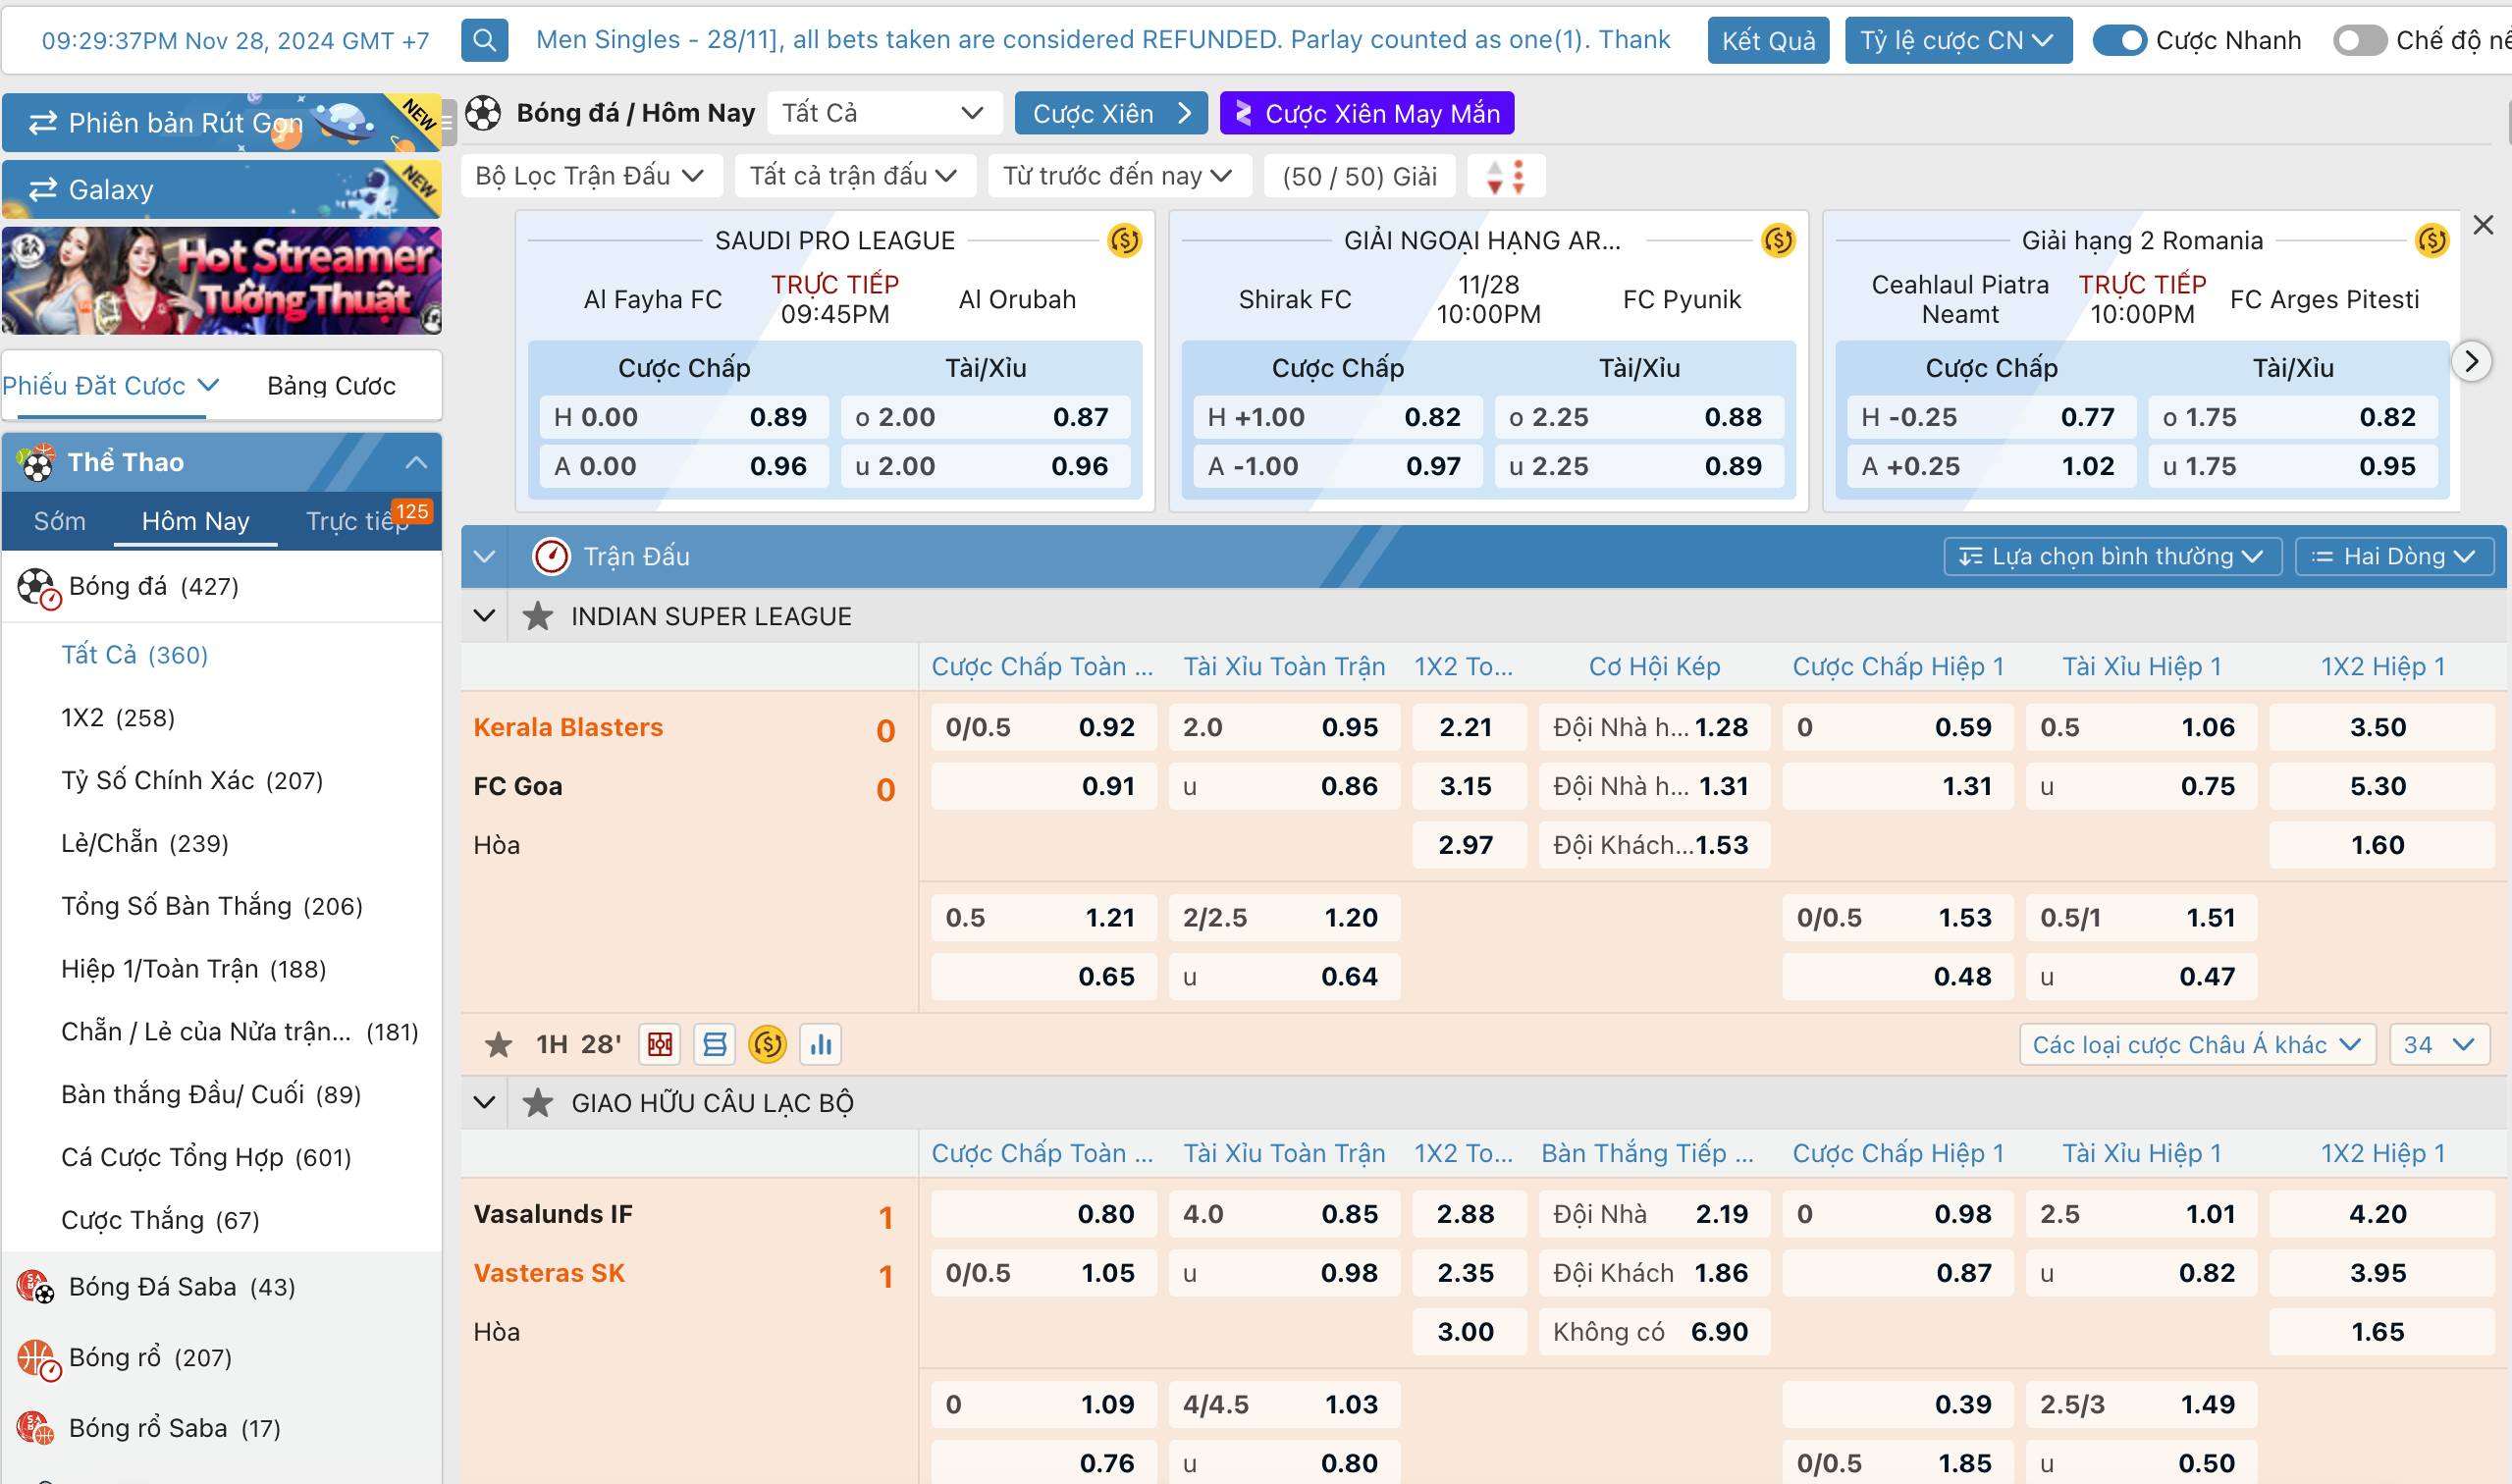The image size is (2512, 1484).
Task: Select Cá Cược Tổng Hợp (601)
Action: pos(206,1157)
